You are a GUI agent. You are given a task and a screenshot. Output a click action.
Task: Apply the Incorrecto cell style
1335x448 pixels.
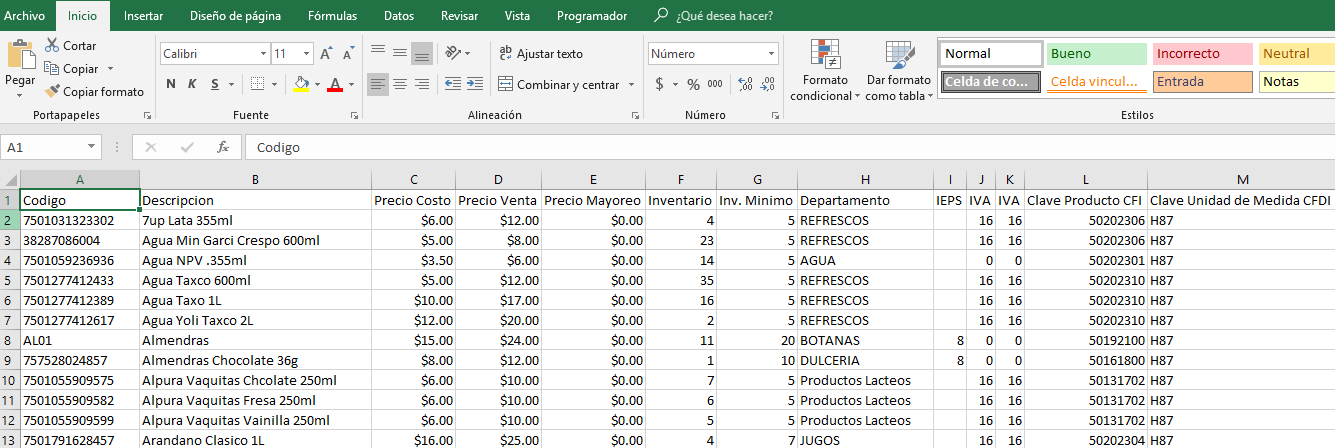[1202, 54]
